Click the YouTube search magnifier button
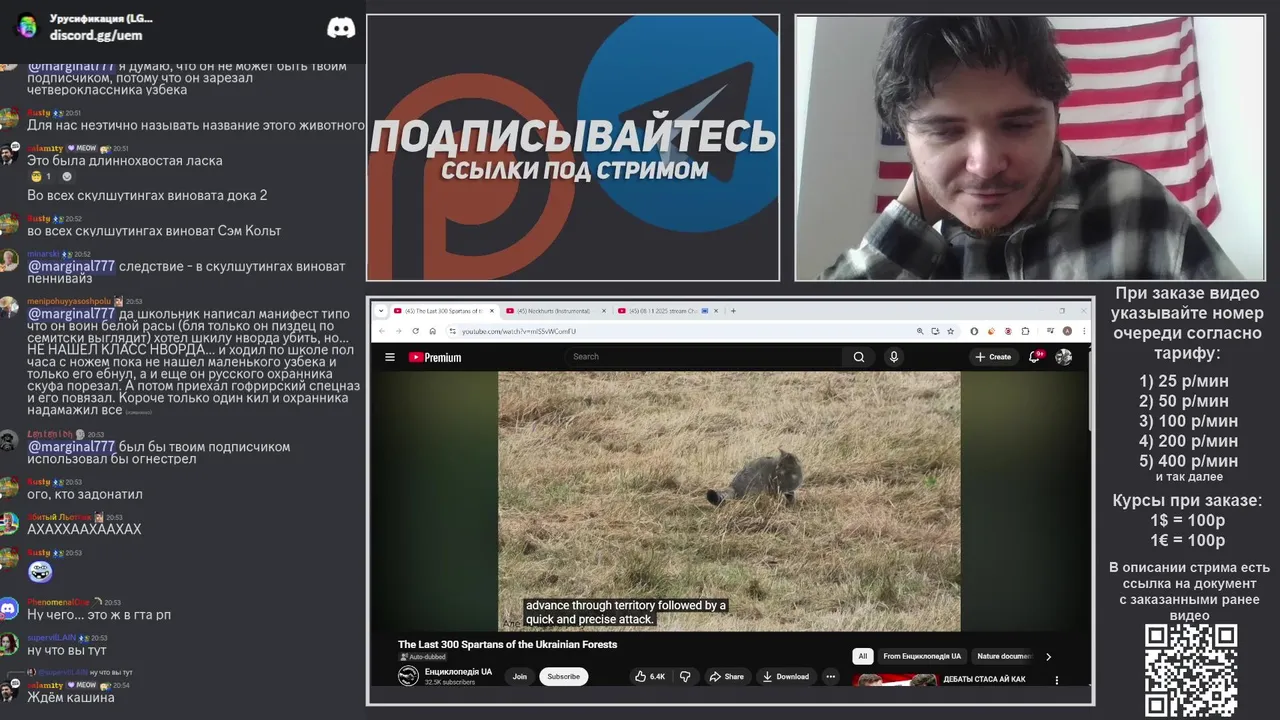Viewport: 1280px width, 720px height. click(x=858, y=357)
